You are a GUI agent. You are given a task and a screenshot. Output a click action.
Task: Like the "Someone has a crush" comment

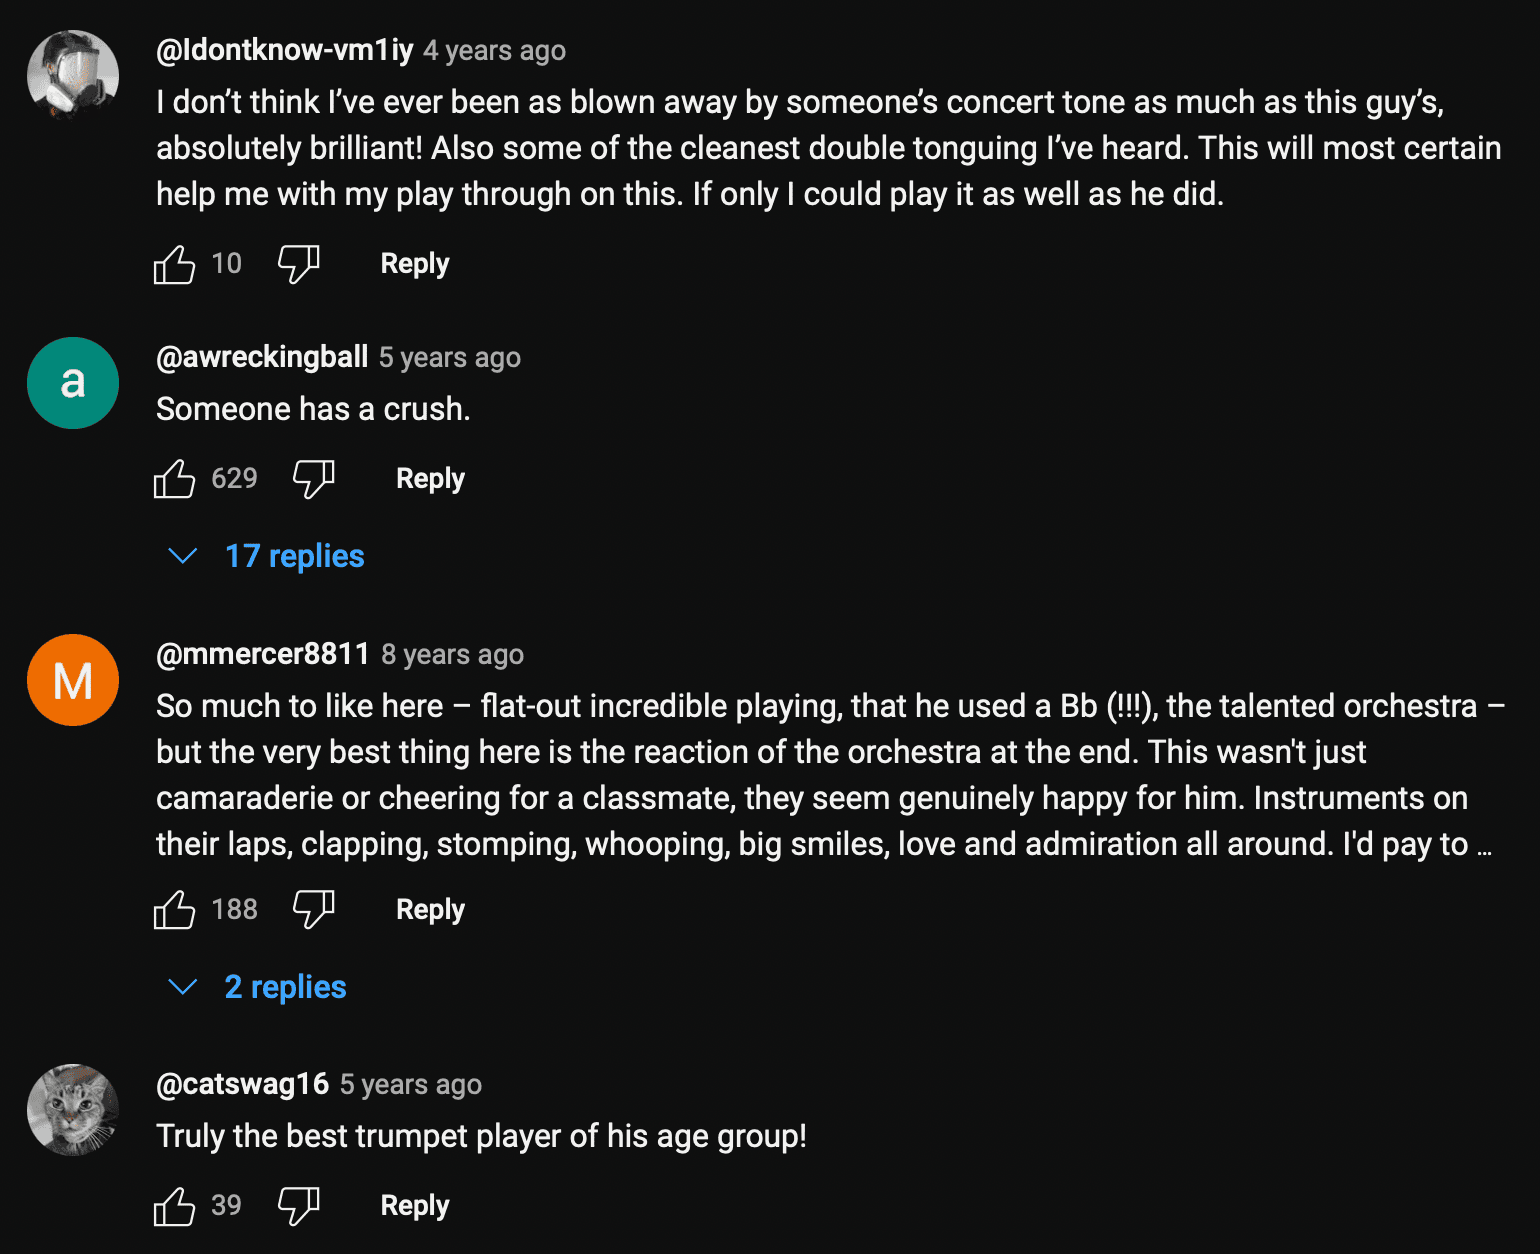(x=174, y=479)
